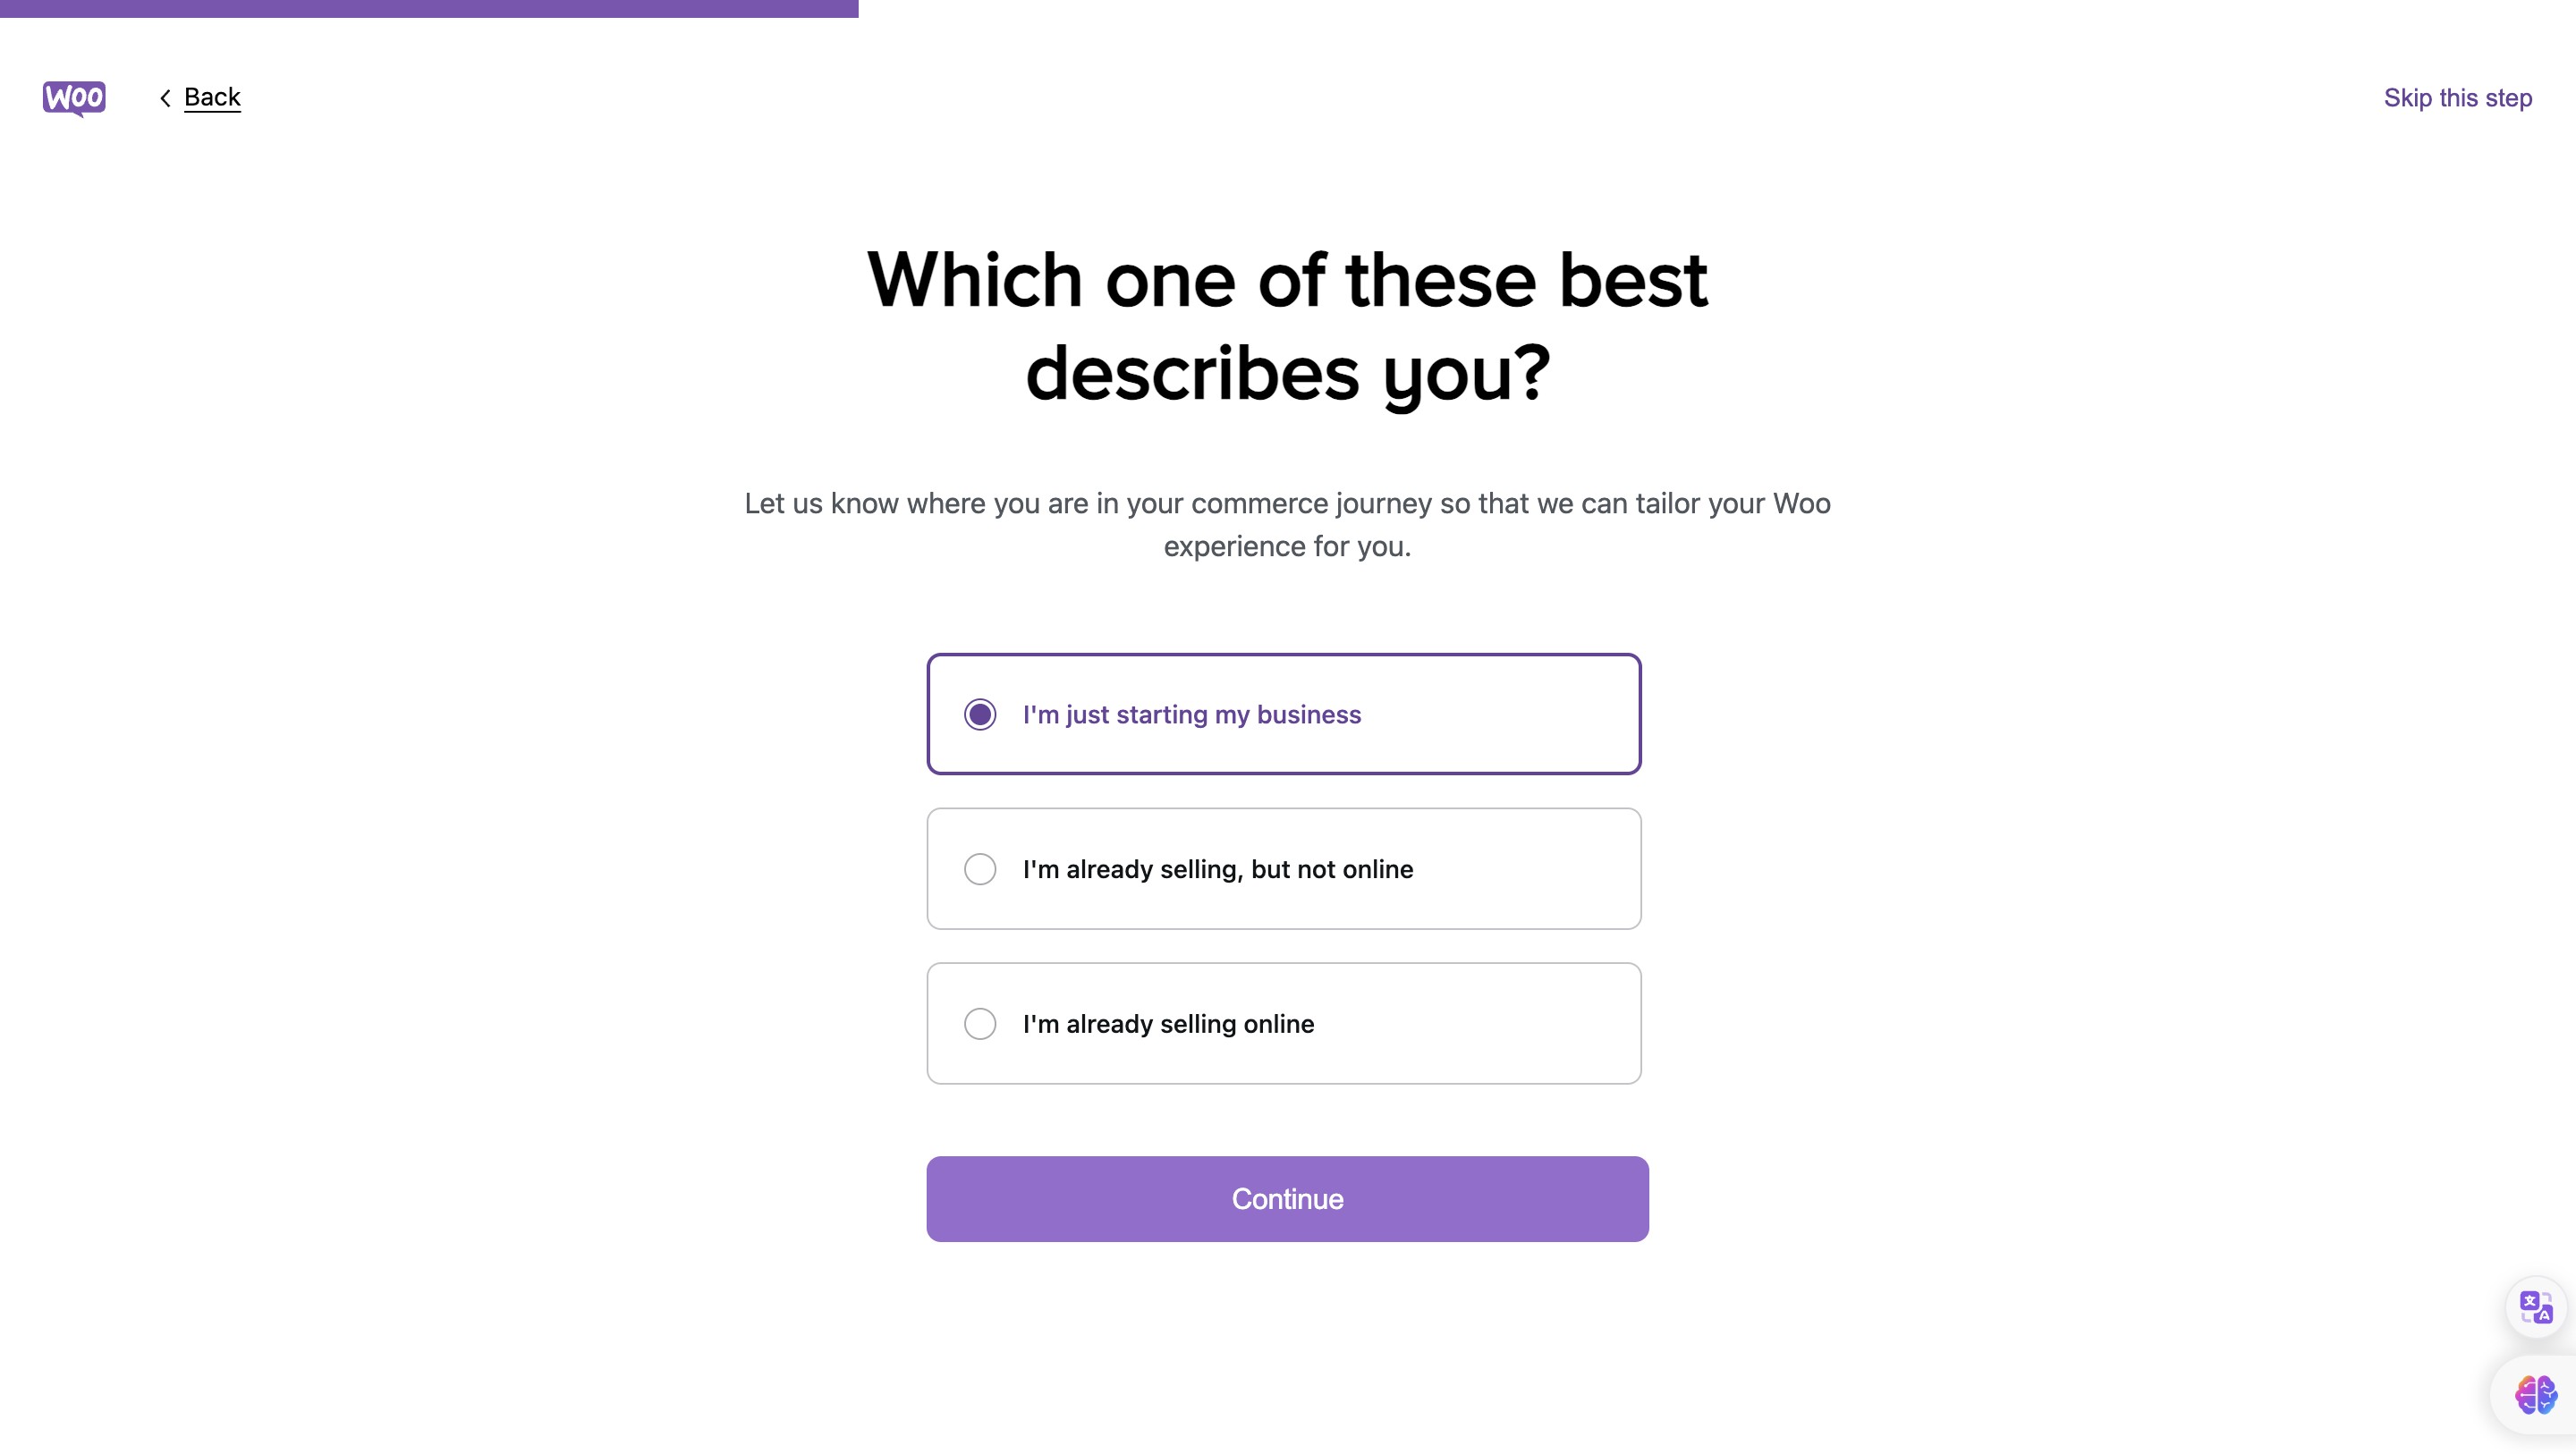2576x1454 pixels.
Task: Open the translate floating widget icon
Action: pos(2535,1306)
